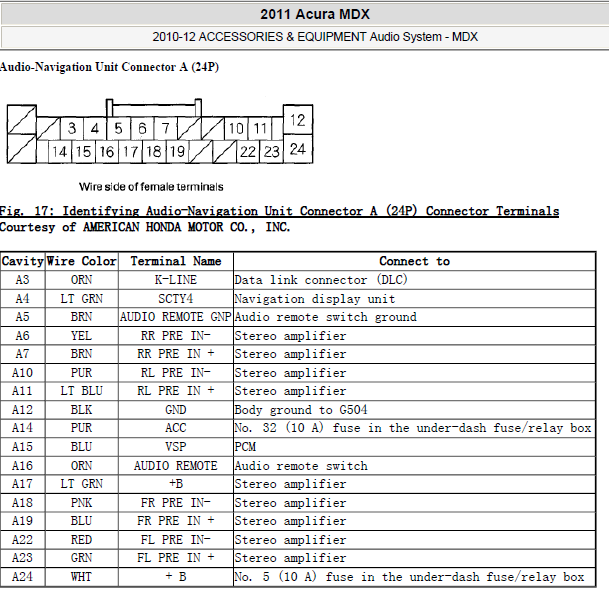The width and height of the screenshot is (609, 603).
Task: Click terminal 3 in connector diagram
Action: pos(72,128)
